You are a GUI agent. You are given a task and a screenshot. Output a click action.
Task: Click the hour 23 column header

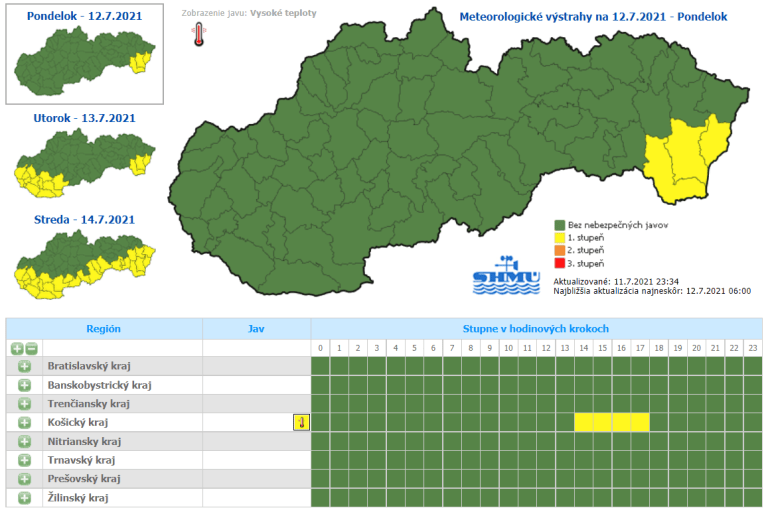click(753, 348)
